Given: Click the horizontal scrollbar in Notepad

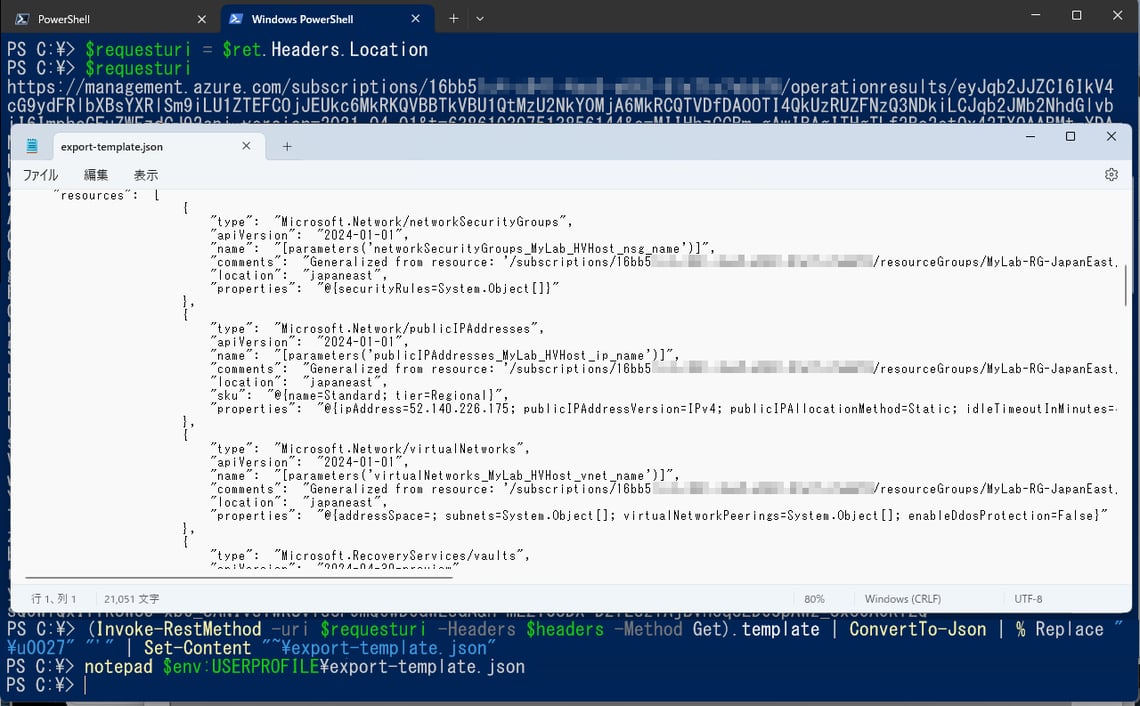Looking at the screenshot, I should pyautogui.click(x=239, y=577).
